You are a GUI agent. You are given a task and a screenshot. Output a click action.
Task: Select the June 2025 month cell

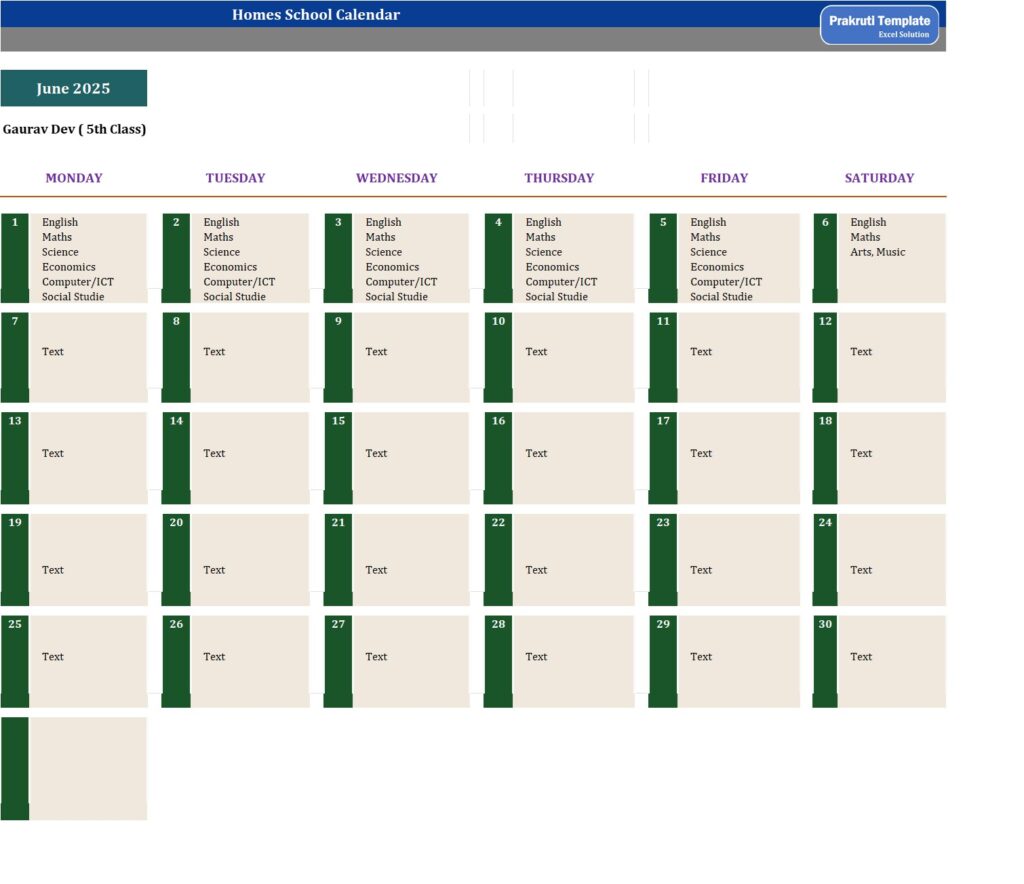coord(73,88)
